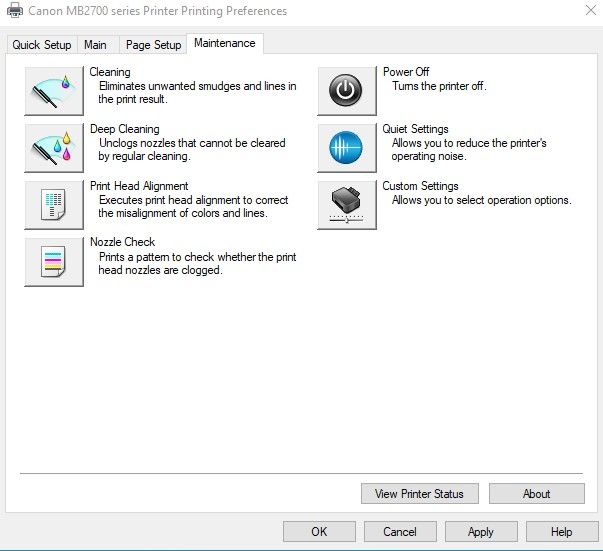Open the About button
Image resolution: width=603 pixels, height=551 pixels.
(536, 493)
